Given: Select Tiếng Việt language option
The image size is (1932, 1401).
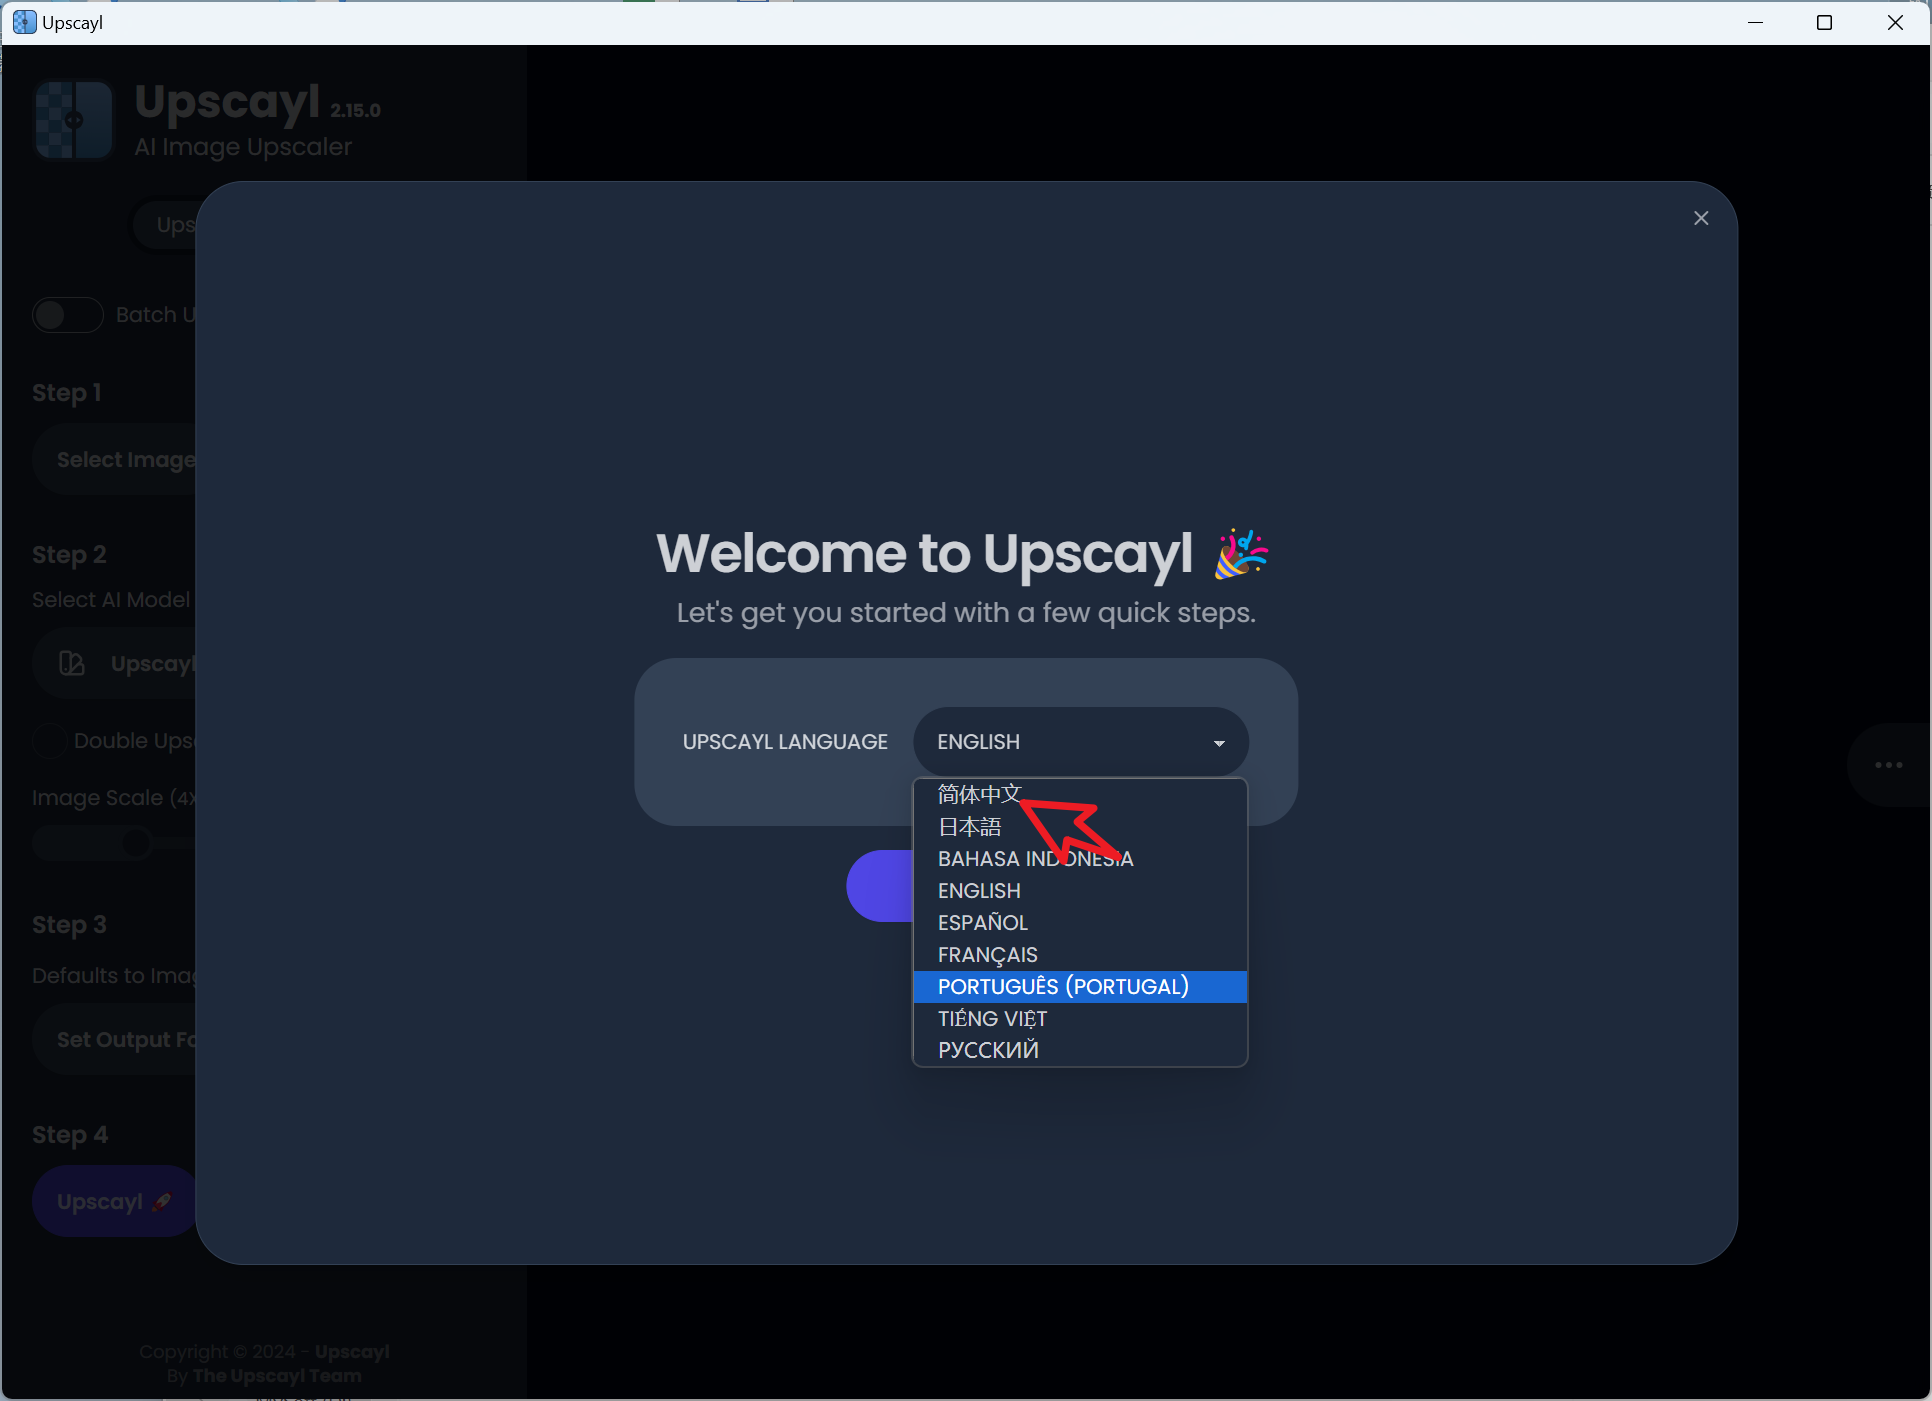Looking at the screenshot, I should [x=1081, y=1019].
